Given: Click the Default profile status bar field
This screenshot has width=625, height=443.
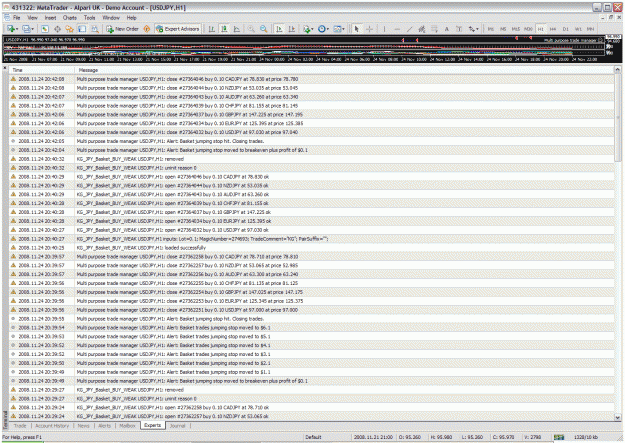Looking at the screenshot, I should pyautogui.click(x=314, y=437).
